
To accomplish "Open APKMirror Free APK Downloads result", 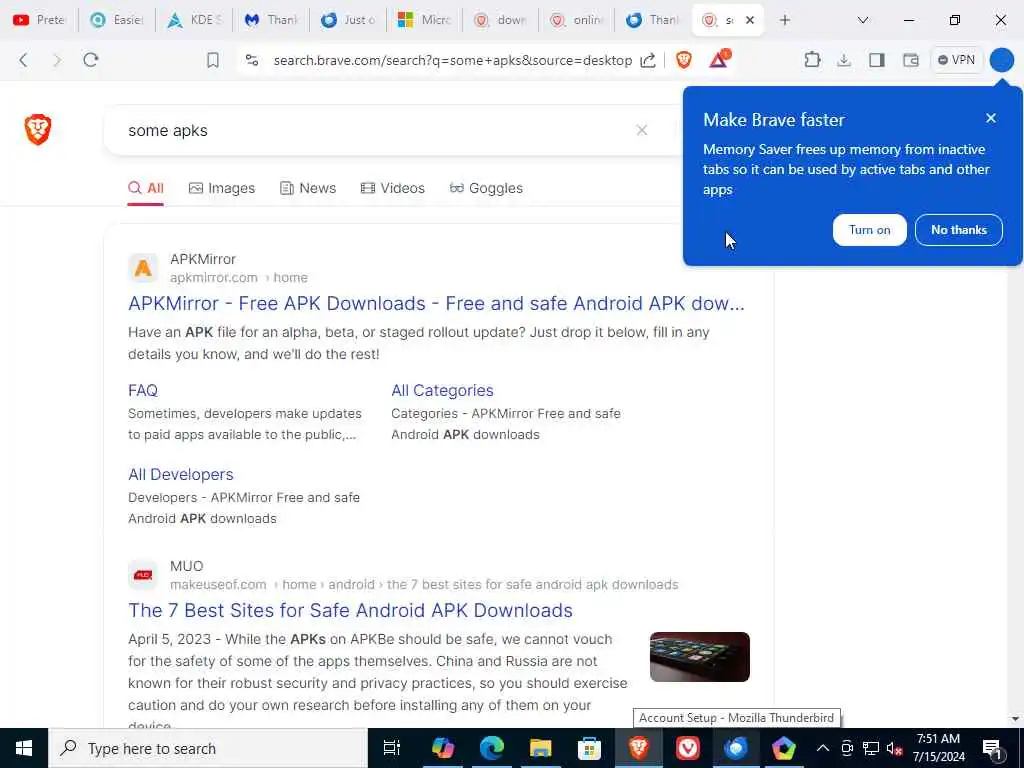I will click(436, 304).
